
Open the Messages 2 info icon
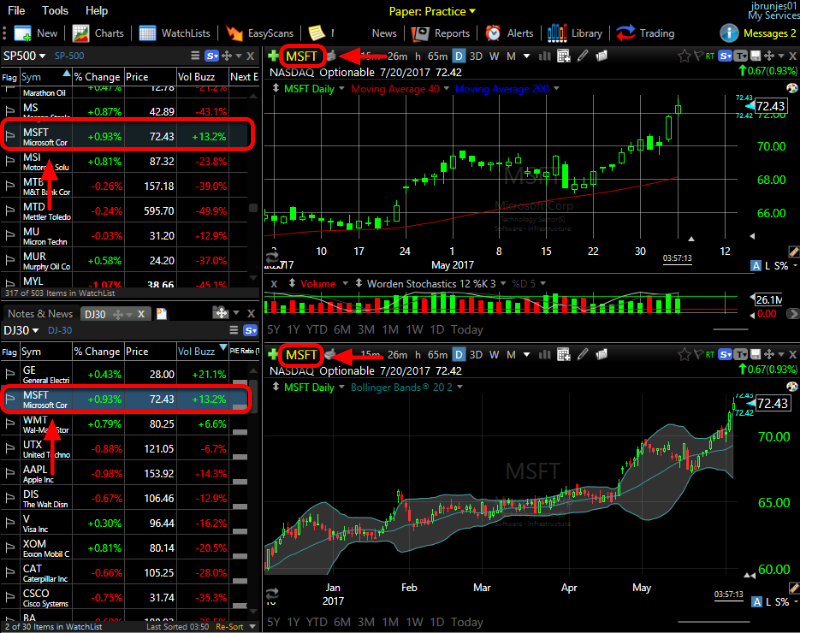click(729, 33)
